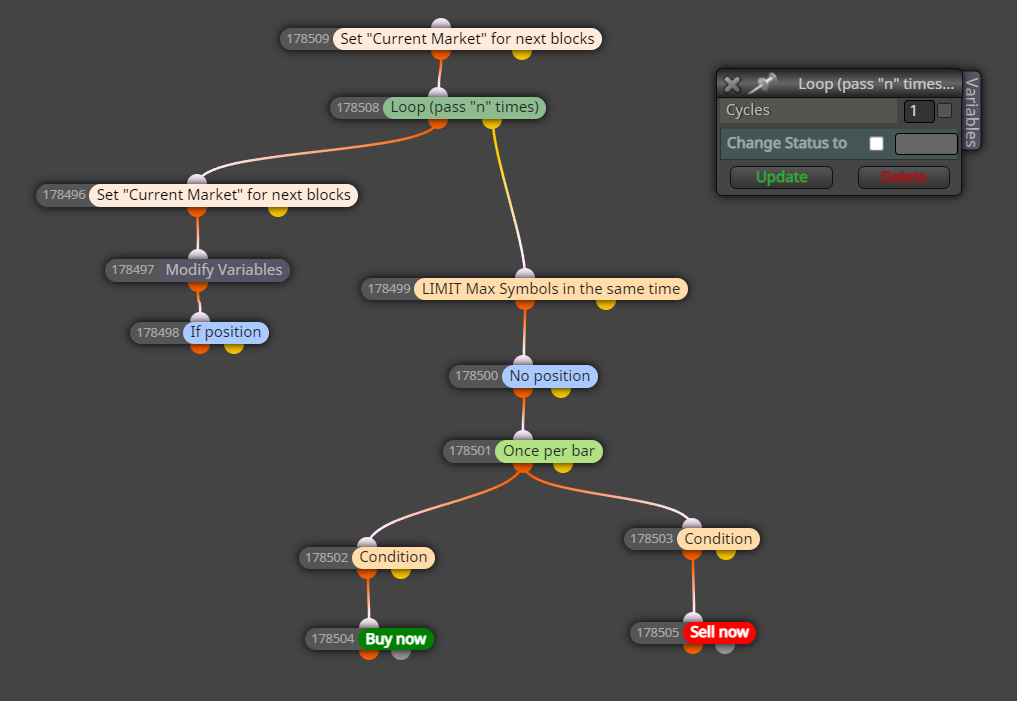This screenshot has width=1017, height=701.
Task: Click the 178504 block ID label
Action: [x=333, y=639]
